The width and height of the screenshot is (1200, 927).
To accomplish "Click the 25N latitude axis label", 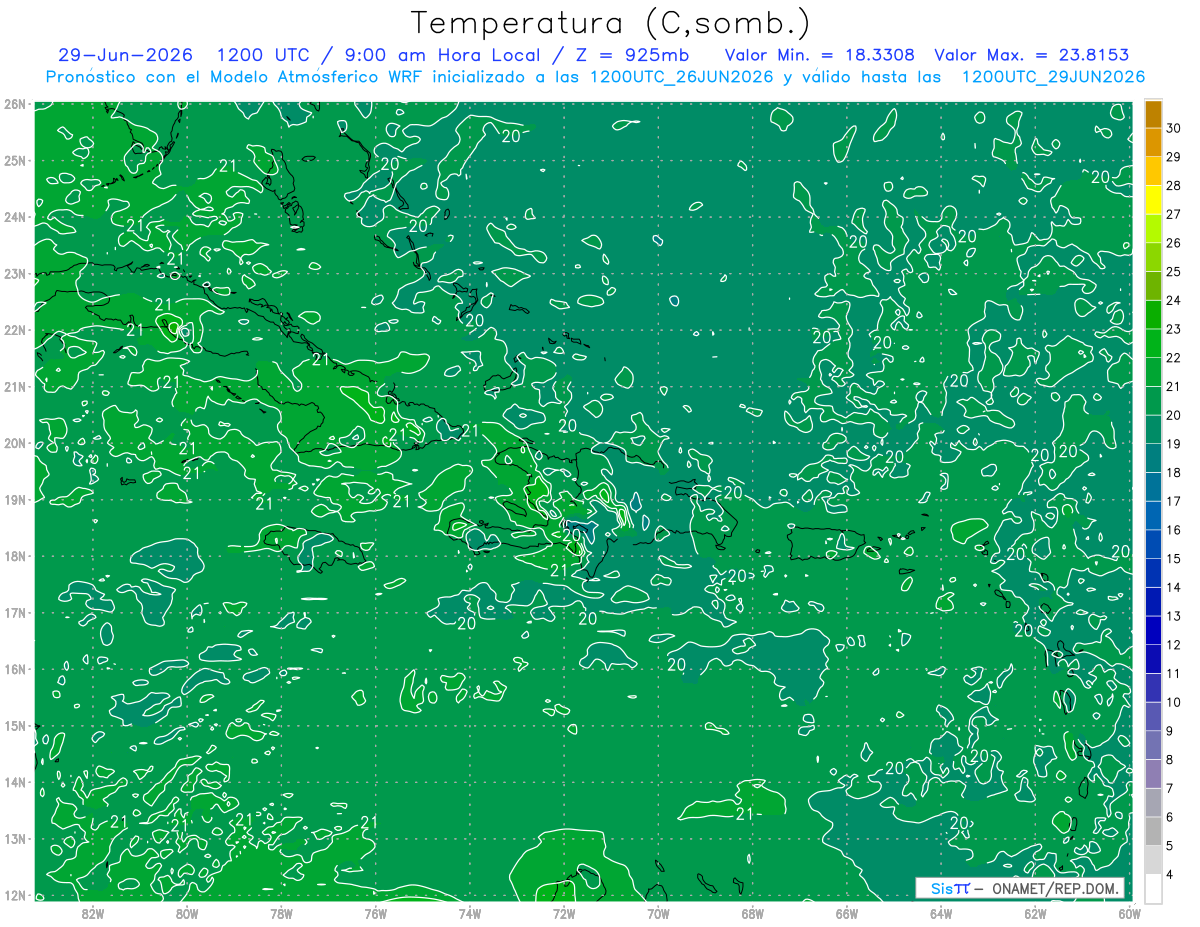I will pyautogui.click(x=15, y=160).
